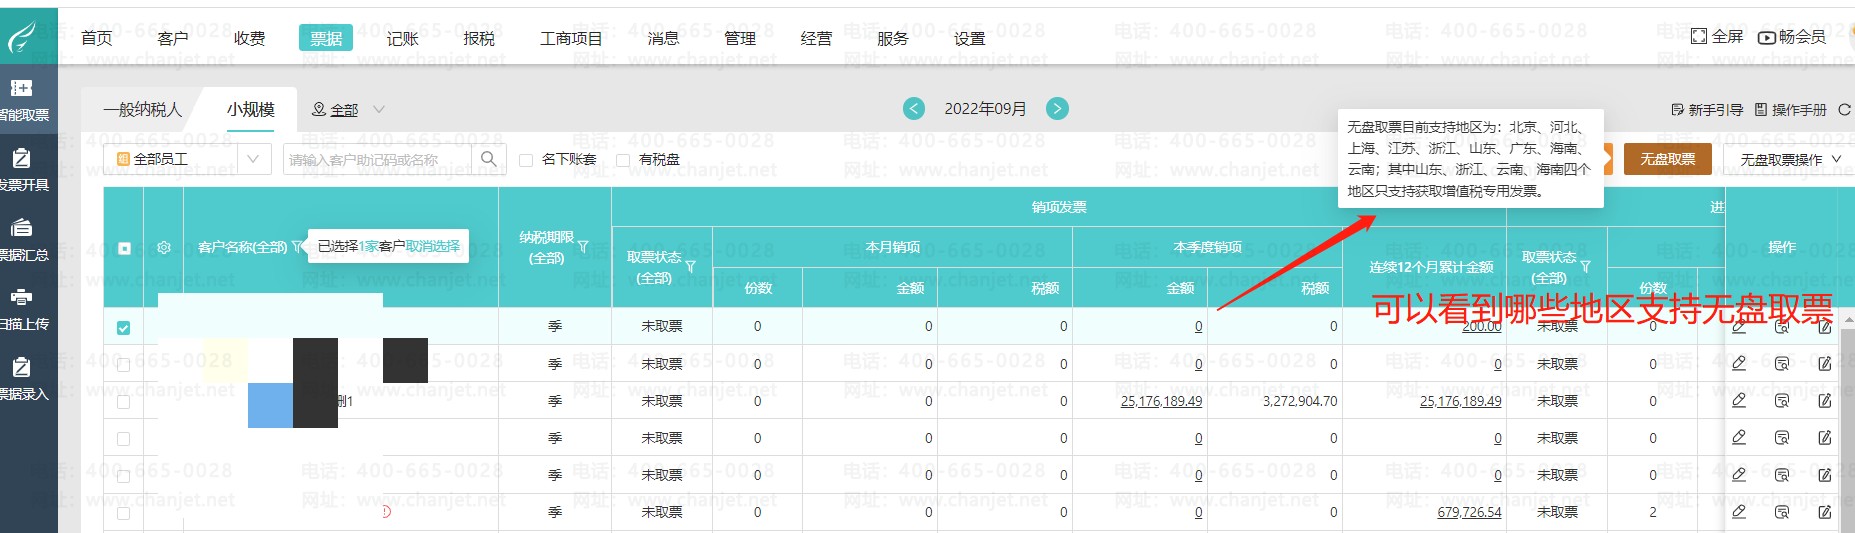Image resolution: width=1855 pixels, height=533 pixels.
Task: Open 本季度销项 amount 25,176,189.49 link
Action: point(1161,401)
